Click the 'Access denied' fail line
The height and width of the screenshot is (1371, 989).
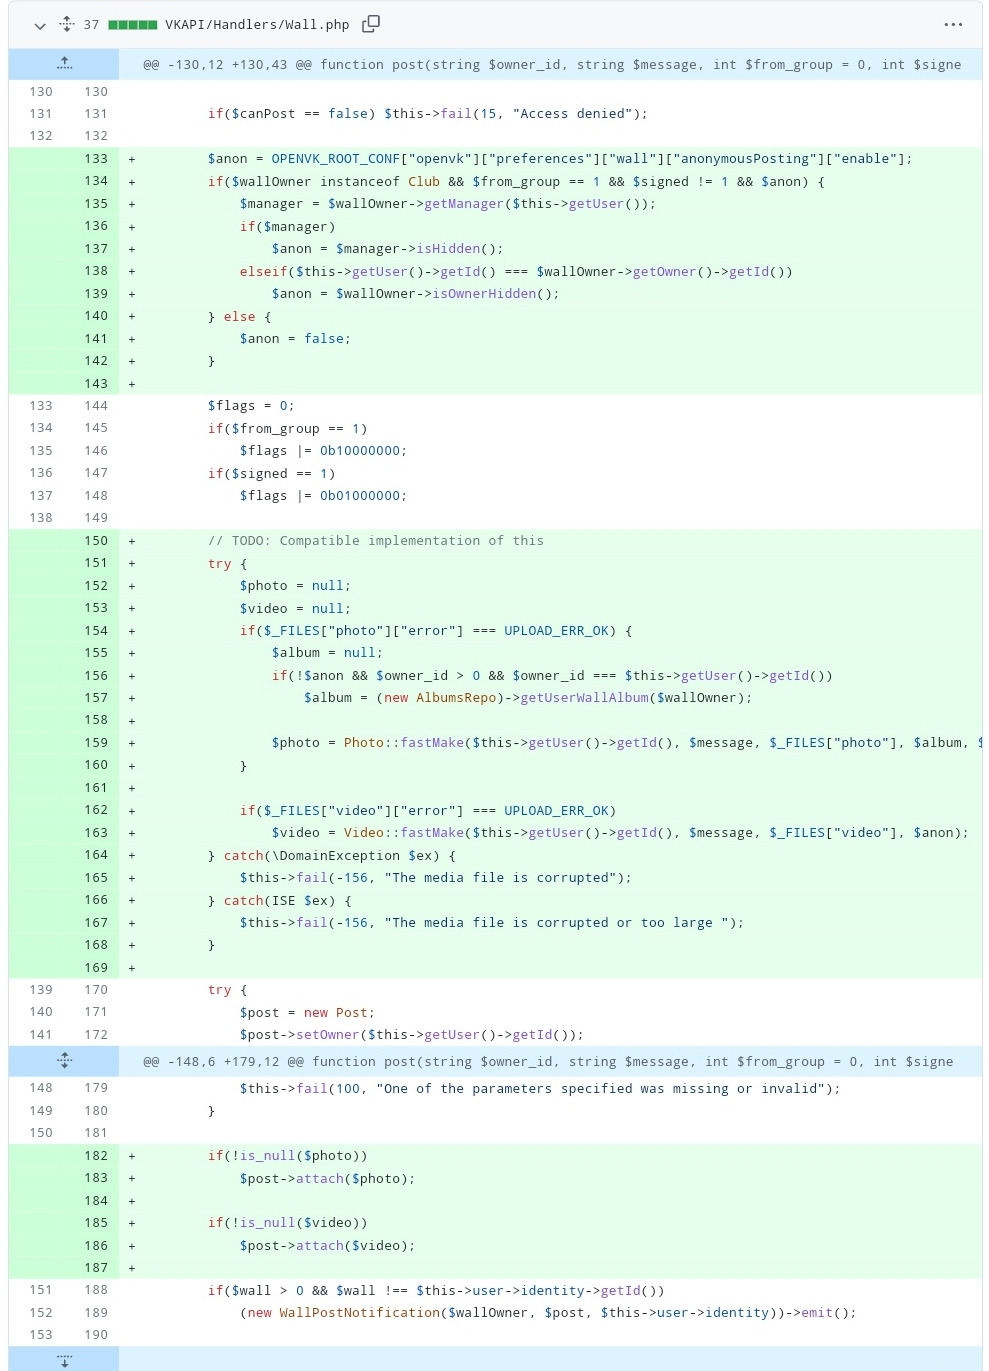tap(427, 114)
